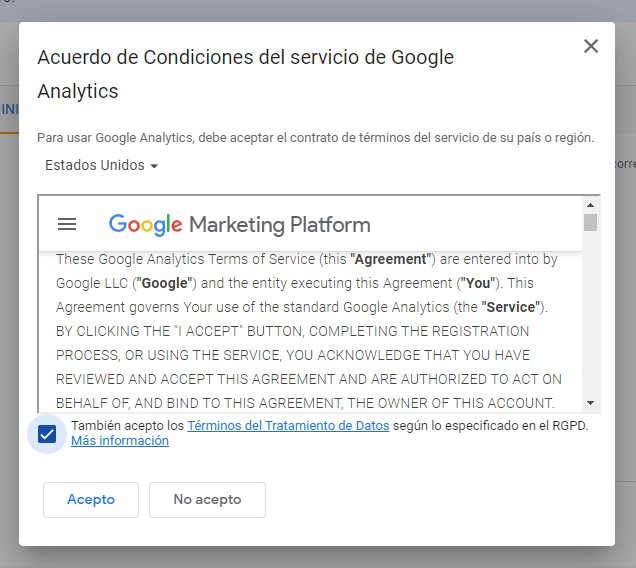The width and height of the screenshot is (636, 568).
Task: Click the terms frame scrollbar thumb
Action: 590,222
